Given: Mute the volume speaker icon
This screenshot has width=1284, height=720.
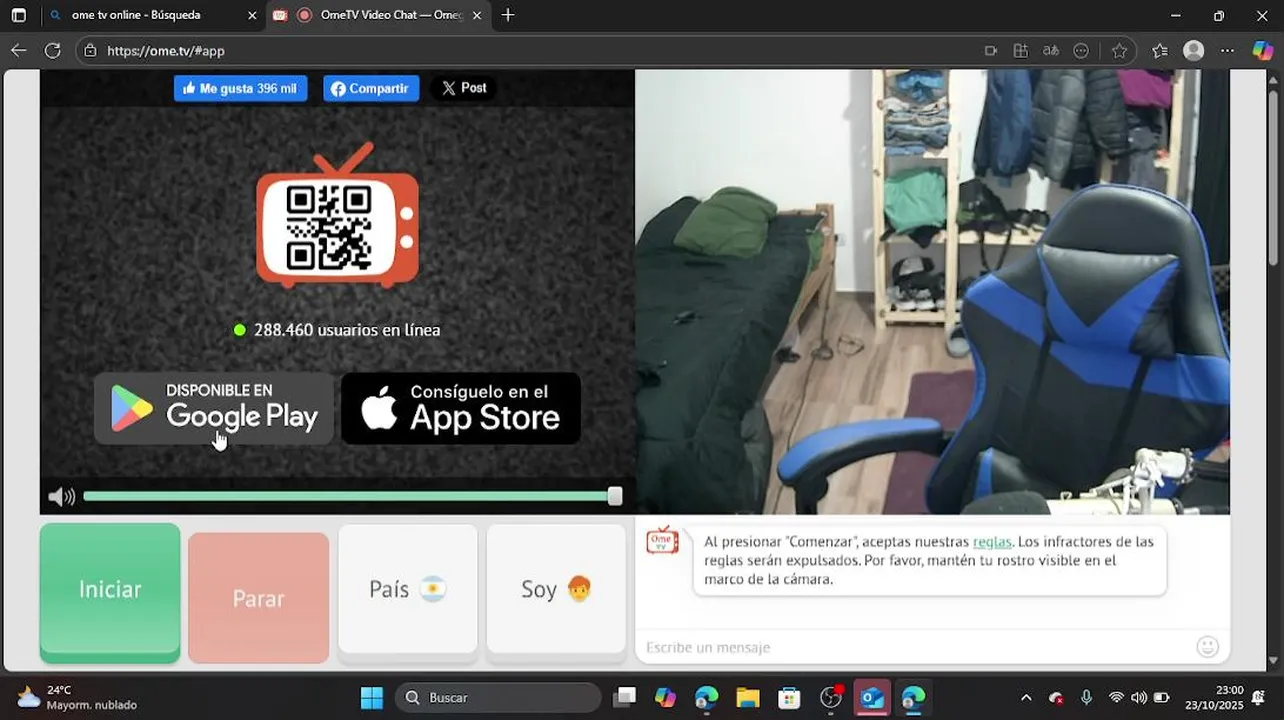Looking at the screenshot, I should [61, 497].
